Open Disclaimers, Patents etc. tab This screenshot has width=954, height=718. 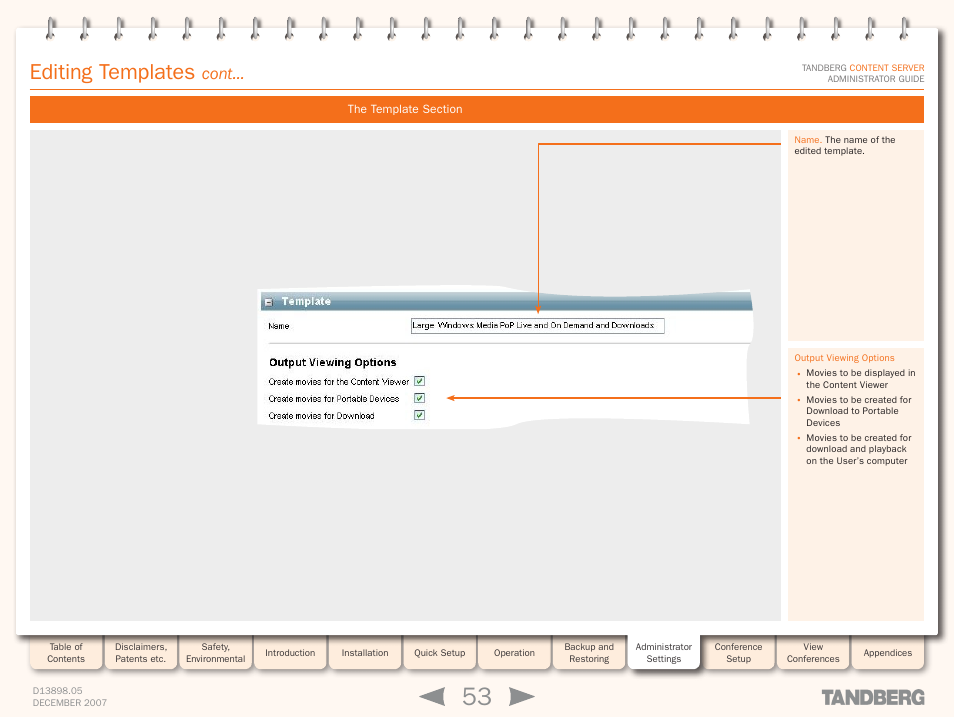(x=141, y=653)
